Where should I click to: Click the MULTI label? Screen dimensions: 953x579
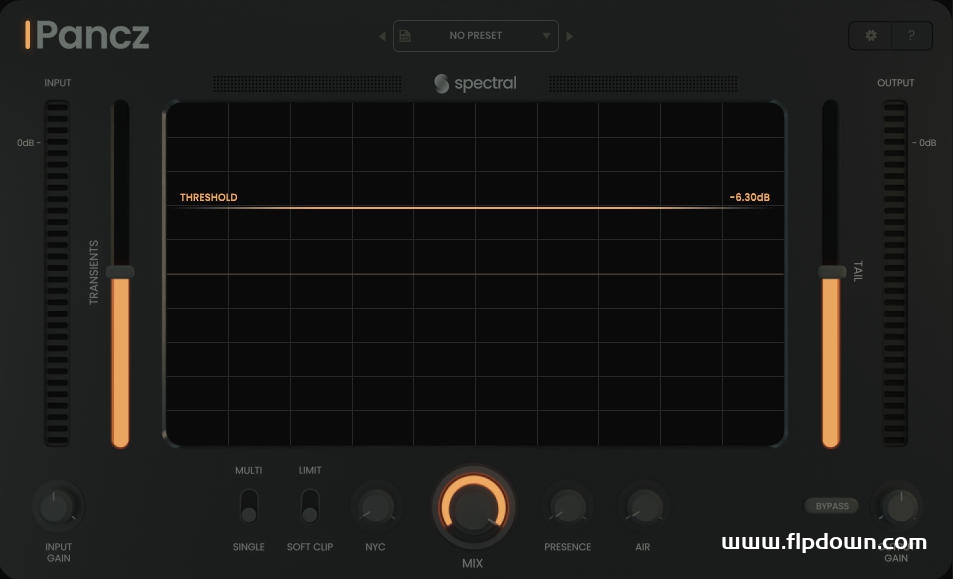coord(249,470)
